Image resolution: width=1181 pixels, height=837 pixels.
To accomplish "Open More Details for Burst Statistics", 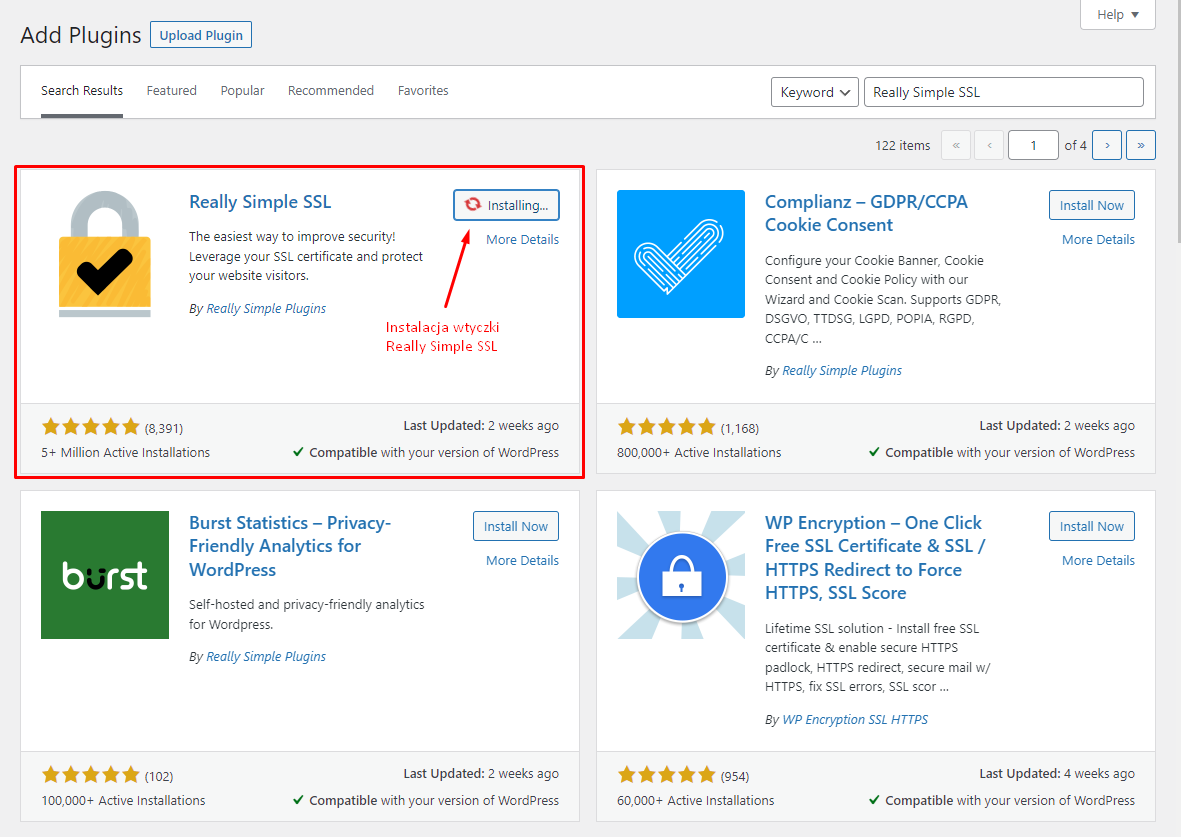I will (x=523, y=561).
